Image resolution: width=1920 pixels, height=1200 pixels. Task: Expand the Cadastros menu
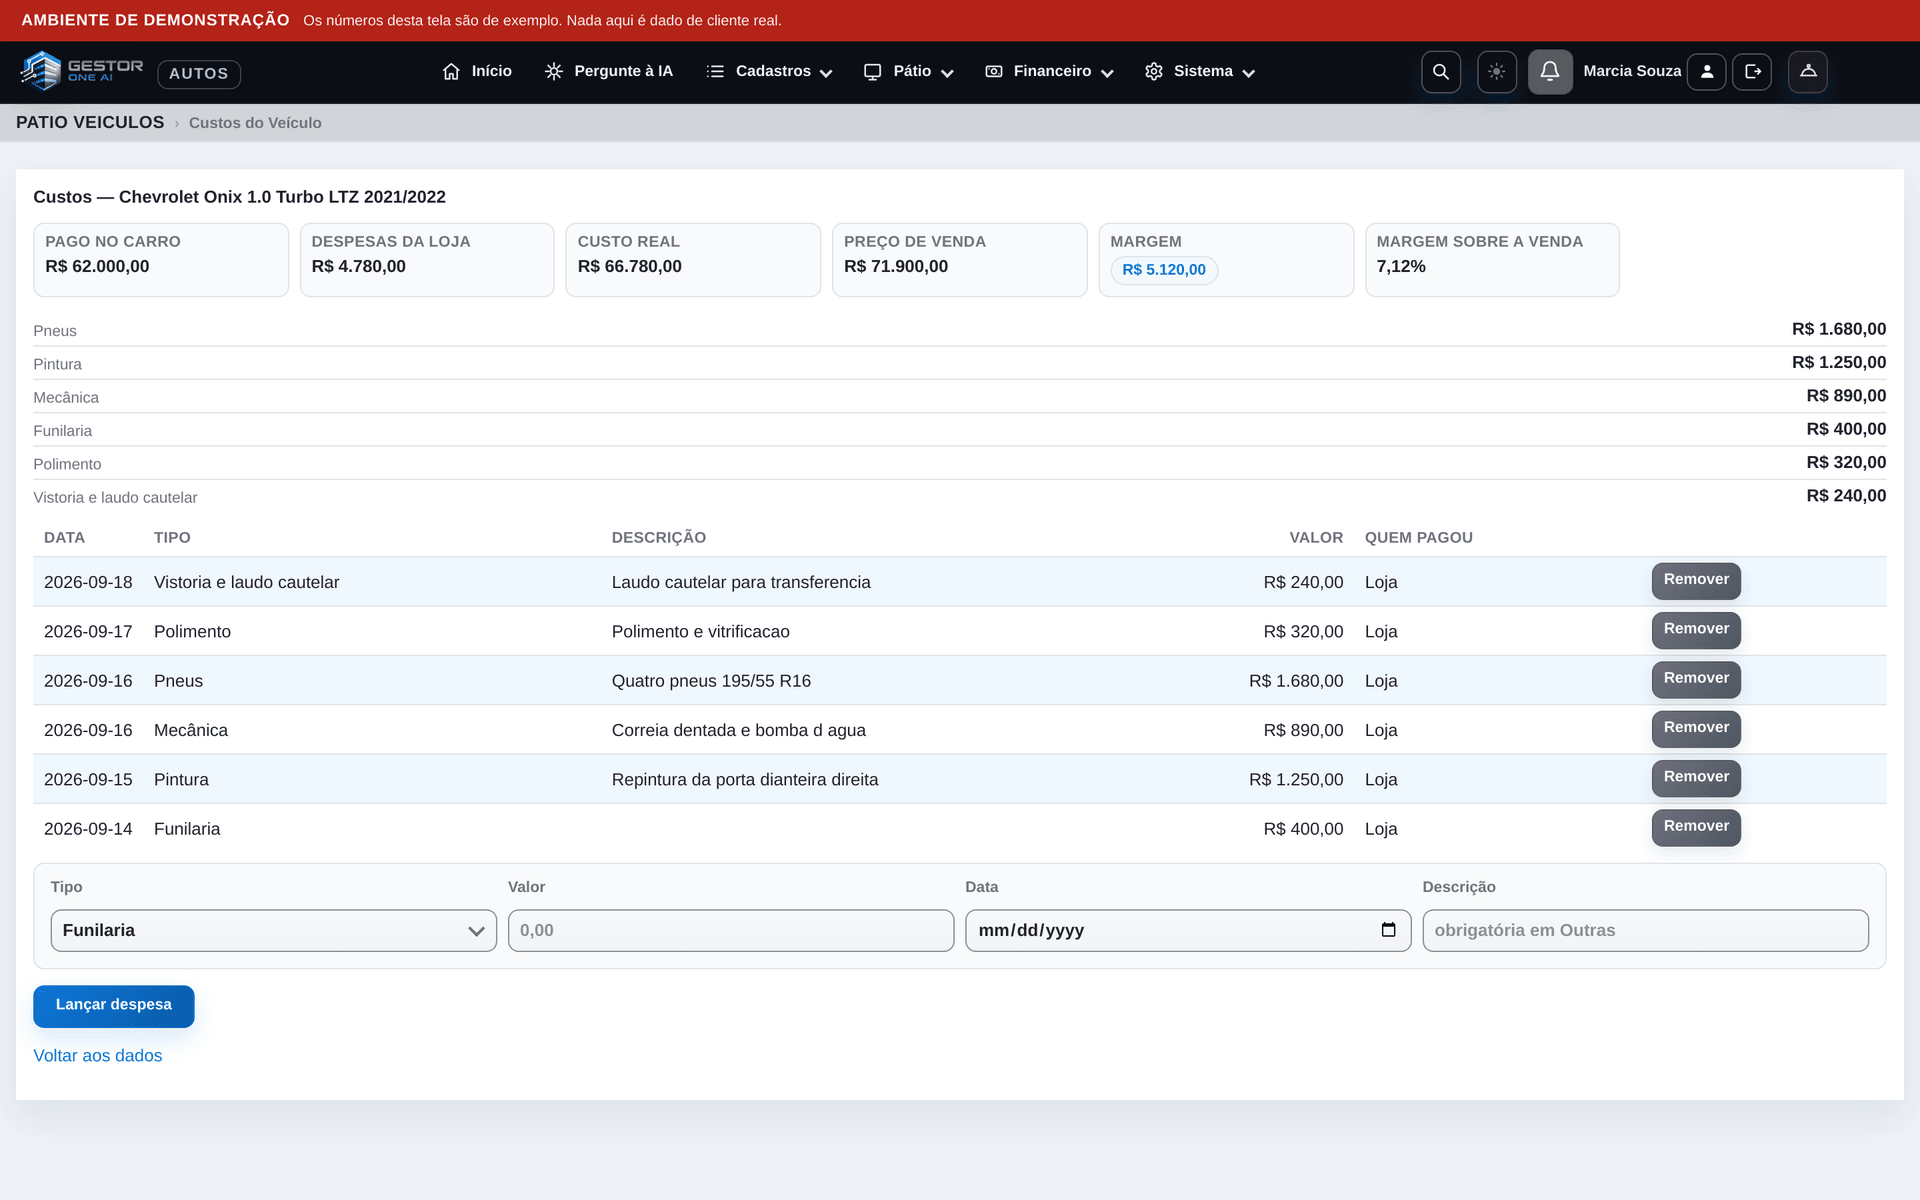click(769, 71)
